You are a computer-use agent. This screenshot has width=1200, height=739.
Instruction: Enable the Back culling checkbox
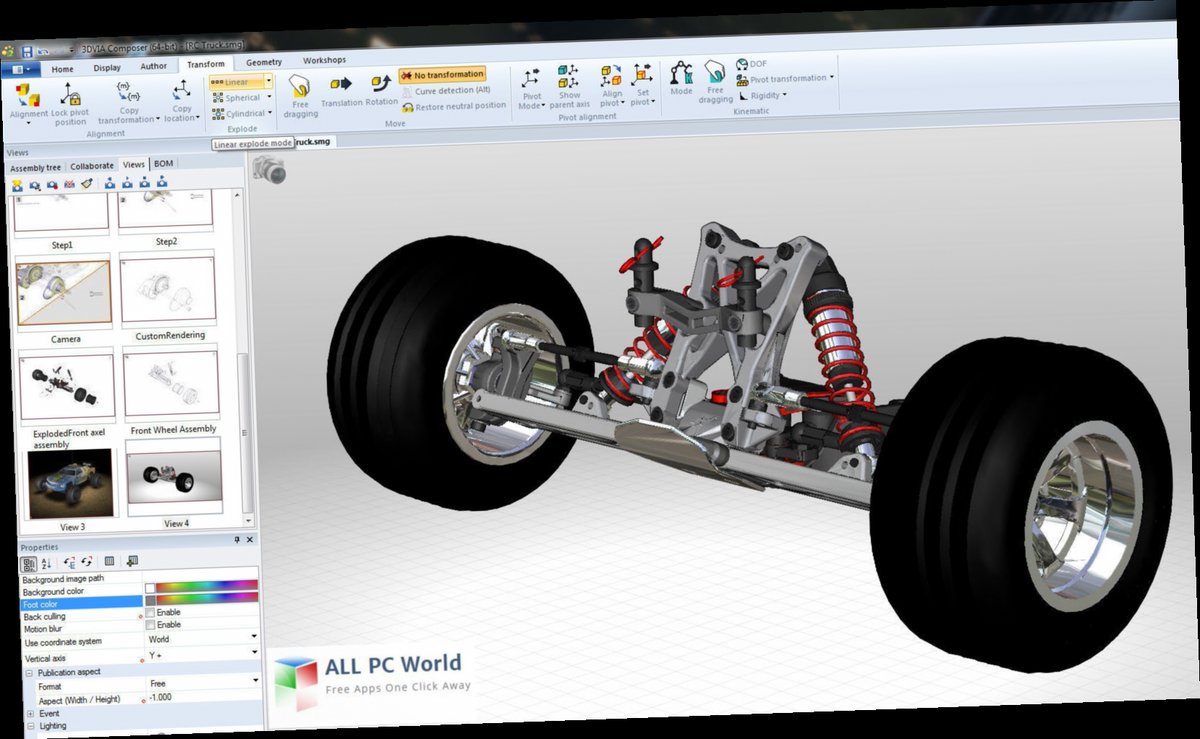tap(150, 612)
